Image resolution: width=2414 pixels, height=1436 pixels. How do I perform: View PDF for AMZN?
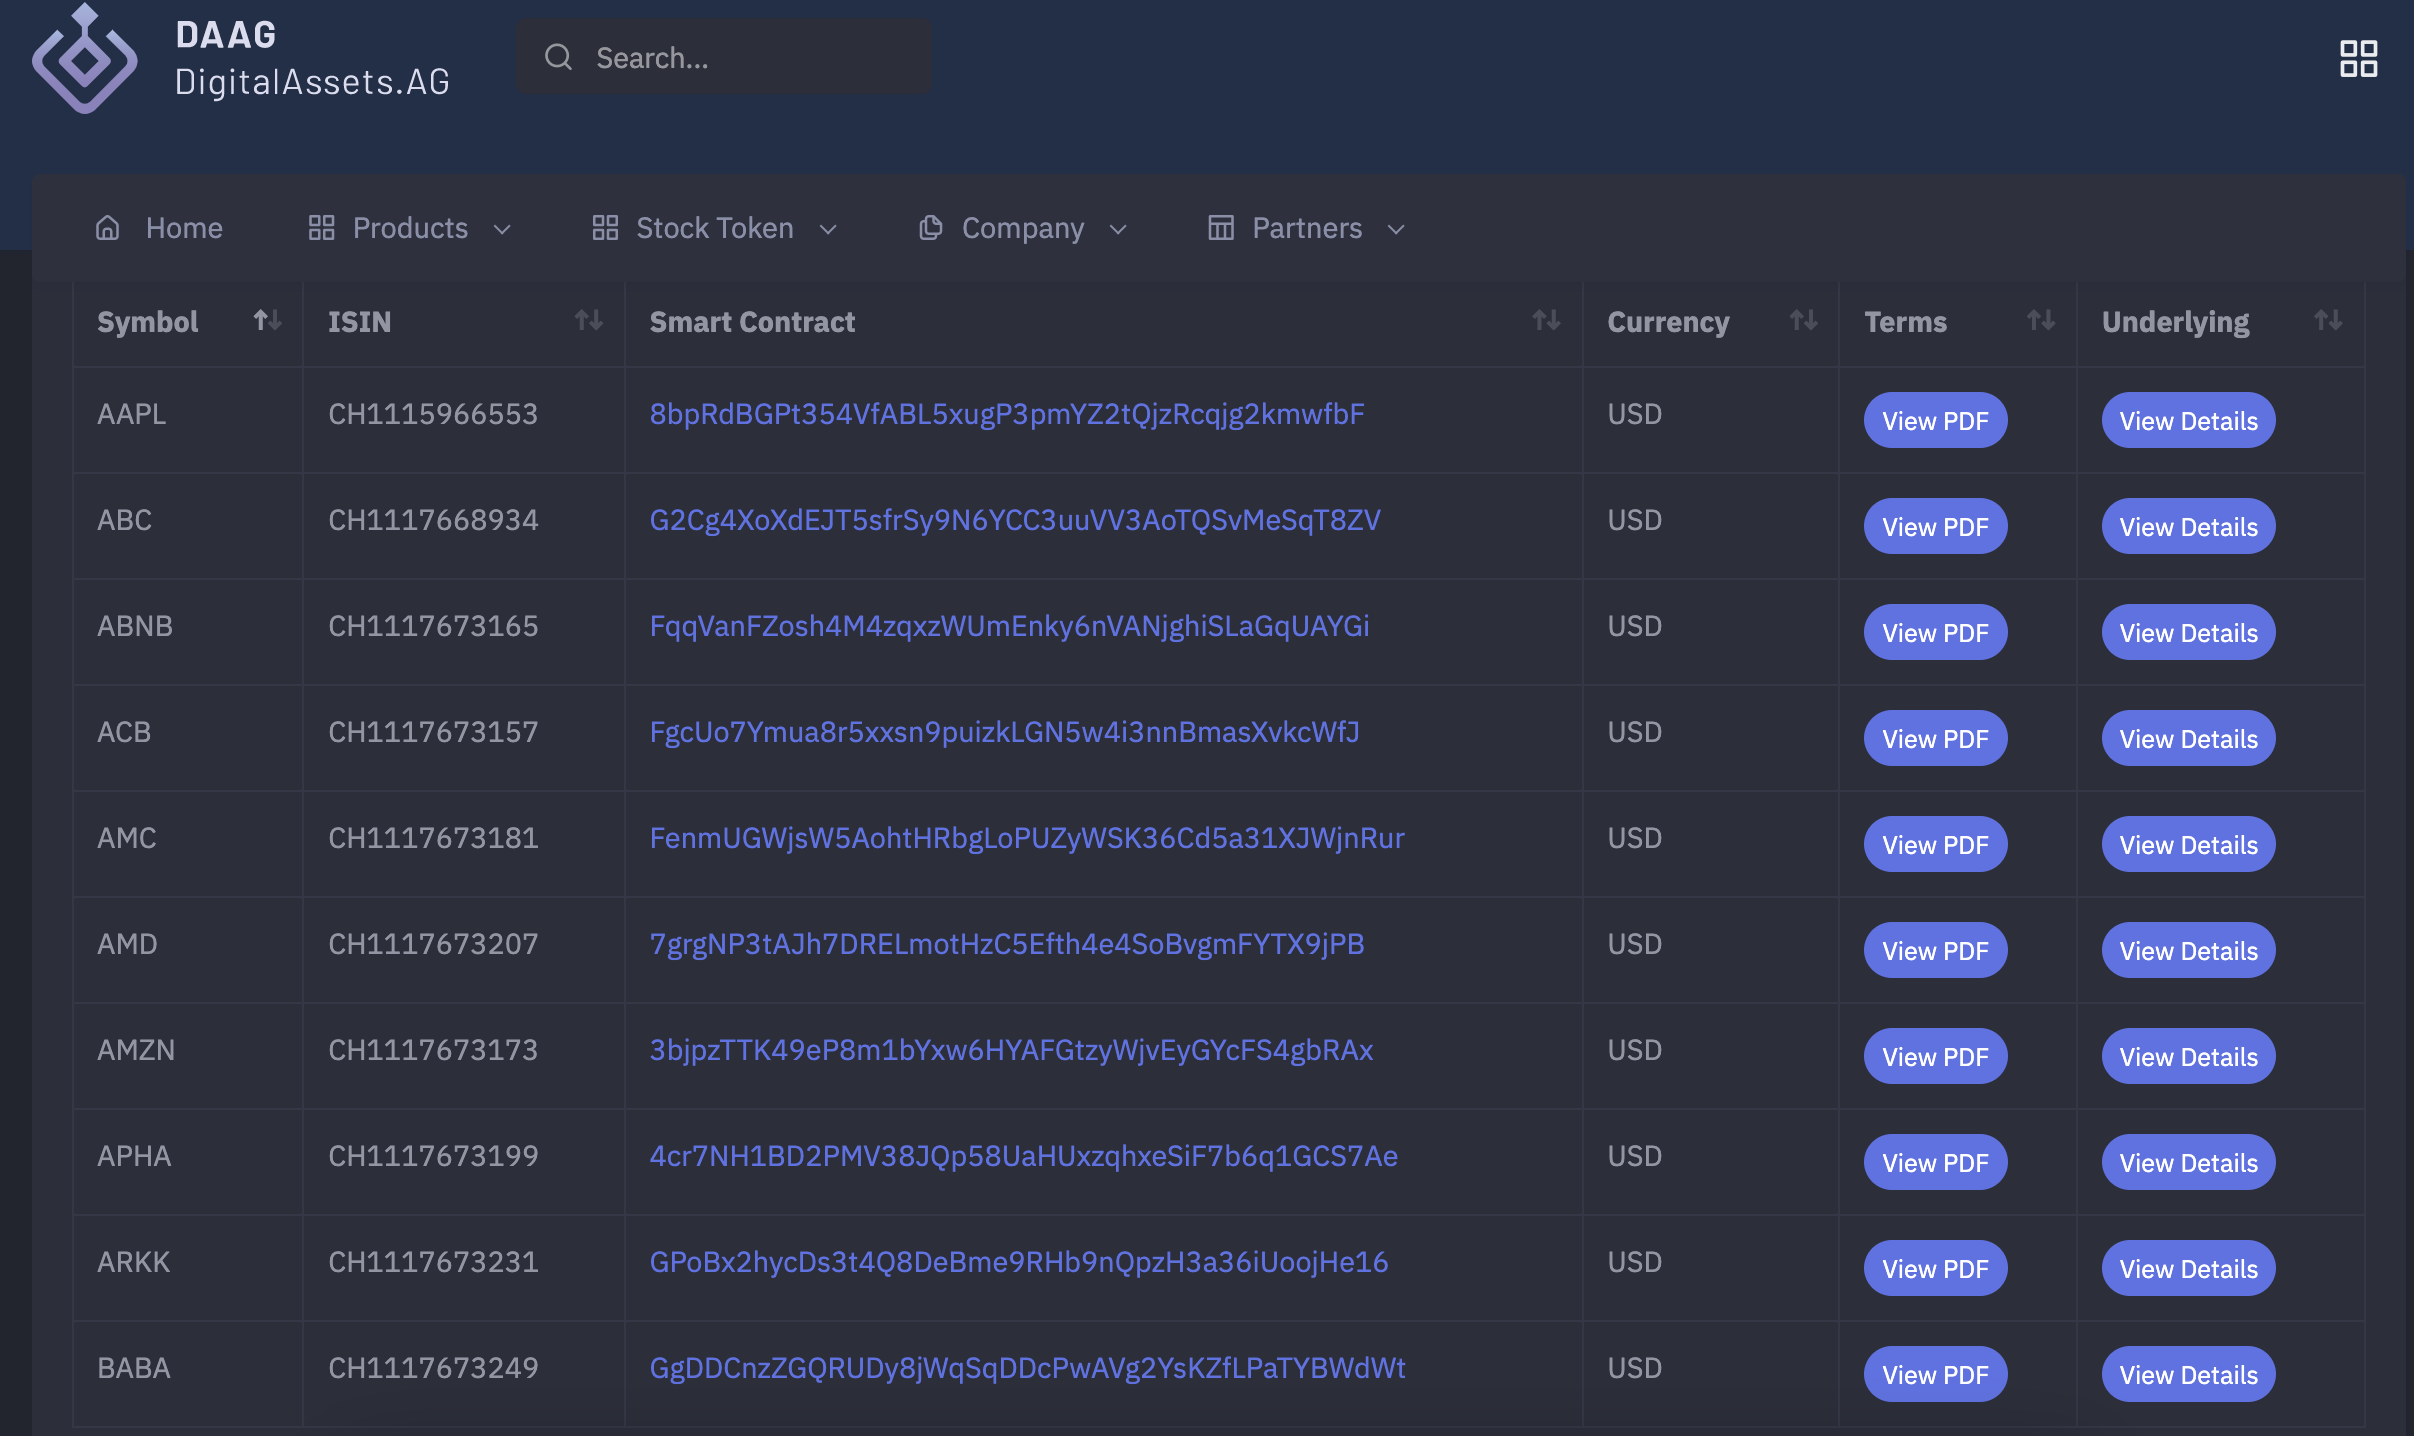pos(1935,1056)
